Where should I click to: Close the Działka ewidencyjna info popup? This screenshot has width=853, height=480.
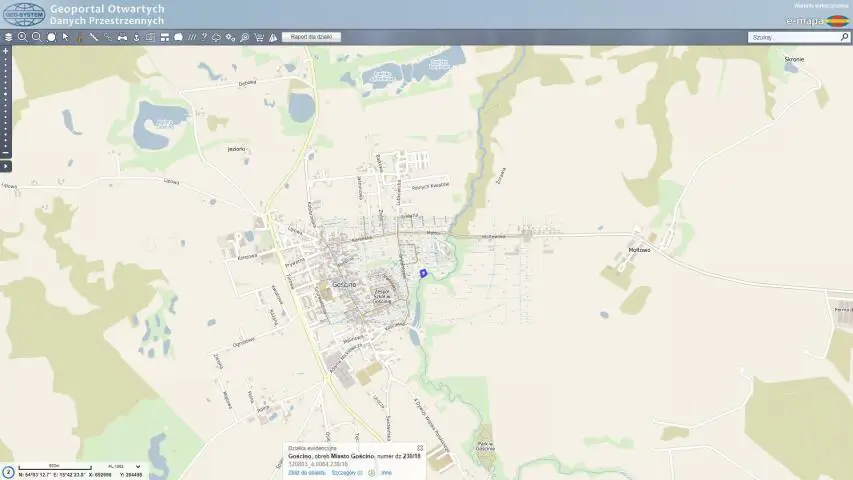point(420,448)
